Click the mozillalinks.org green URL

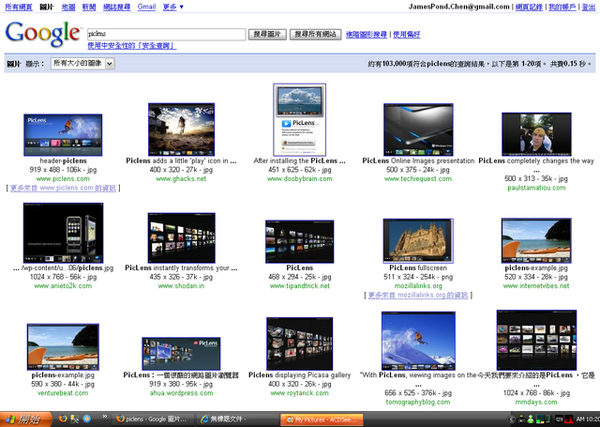418,286
